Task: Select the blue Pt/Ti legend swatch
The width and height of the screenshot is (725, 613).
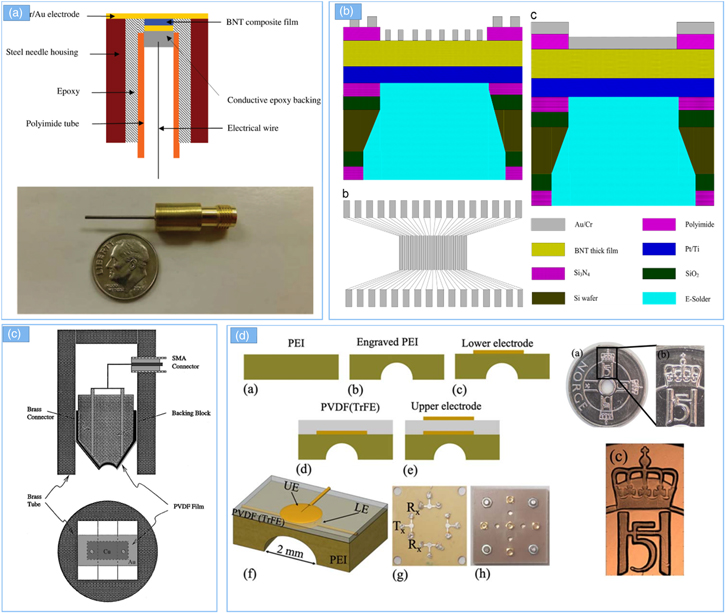Action: coord(659,249)
